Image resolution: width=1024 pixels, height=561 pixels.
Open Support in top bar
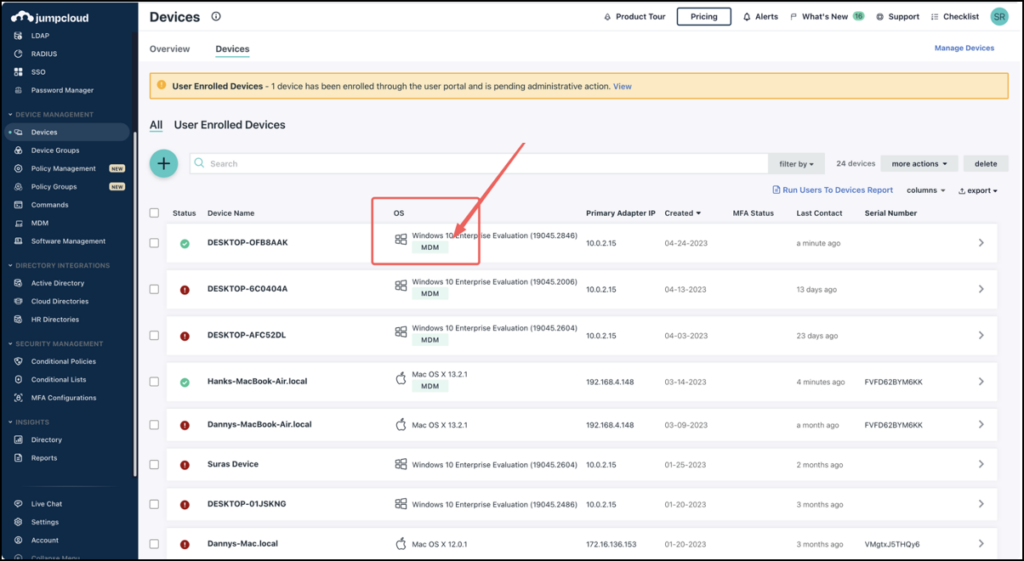(x=897, y=17)
